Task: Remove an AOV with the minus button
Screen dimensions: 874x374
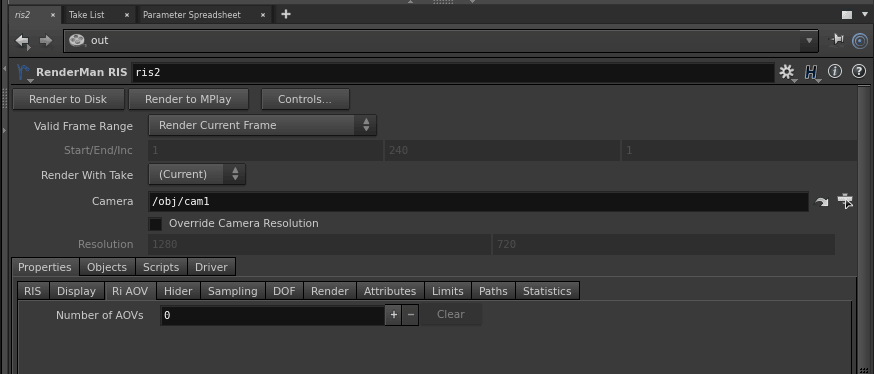Action: (411, 315)
